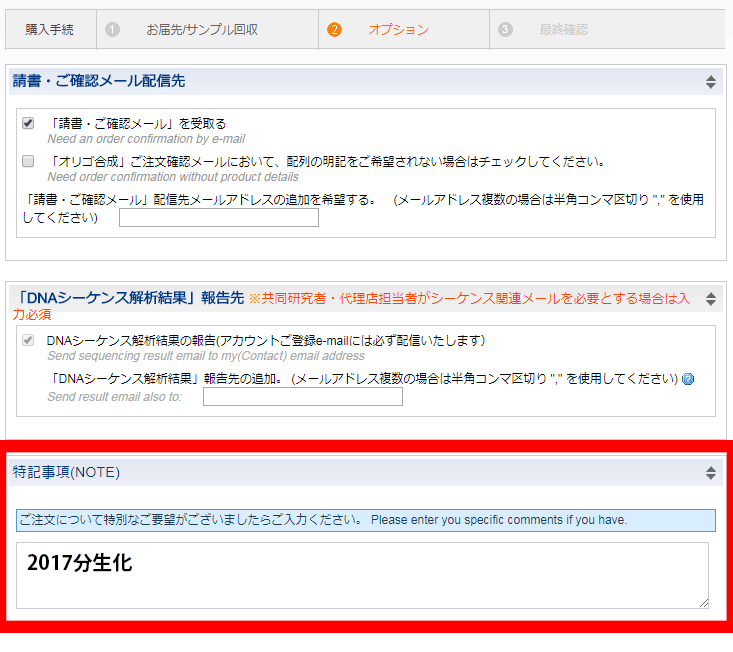Click the NOTE textarea resize handle
733x652 pixels.
tap(704, 603)
